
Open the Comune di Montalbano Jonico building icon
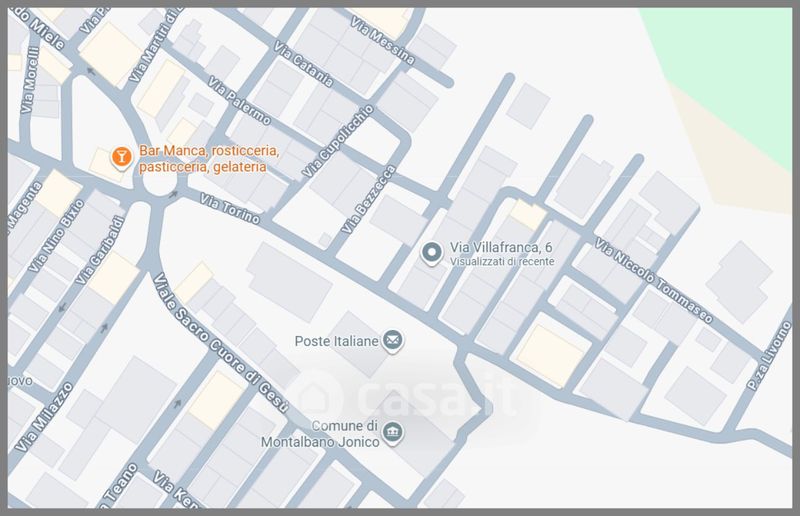395,434
